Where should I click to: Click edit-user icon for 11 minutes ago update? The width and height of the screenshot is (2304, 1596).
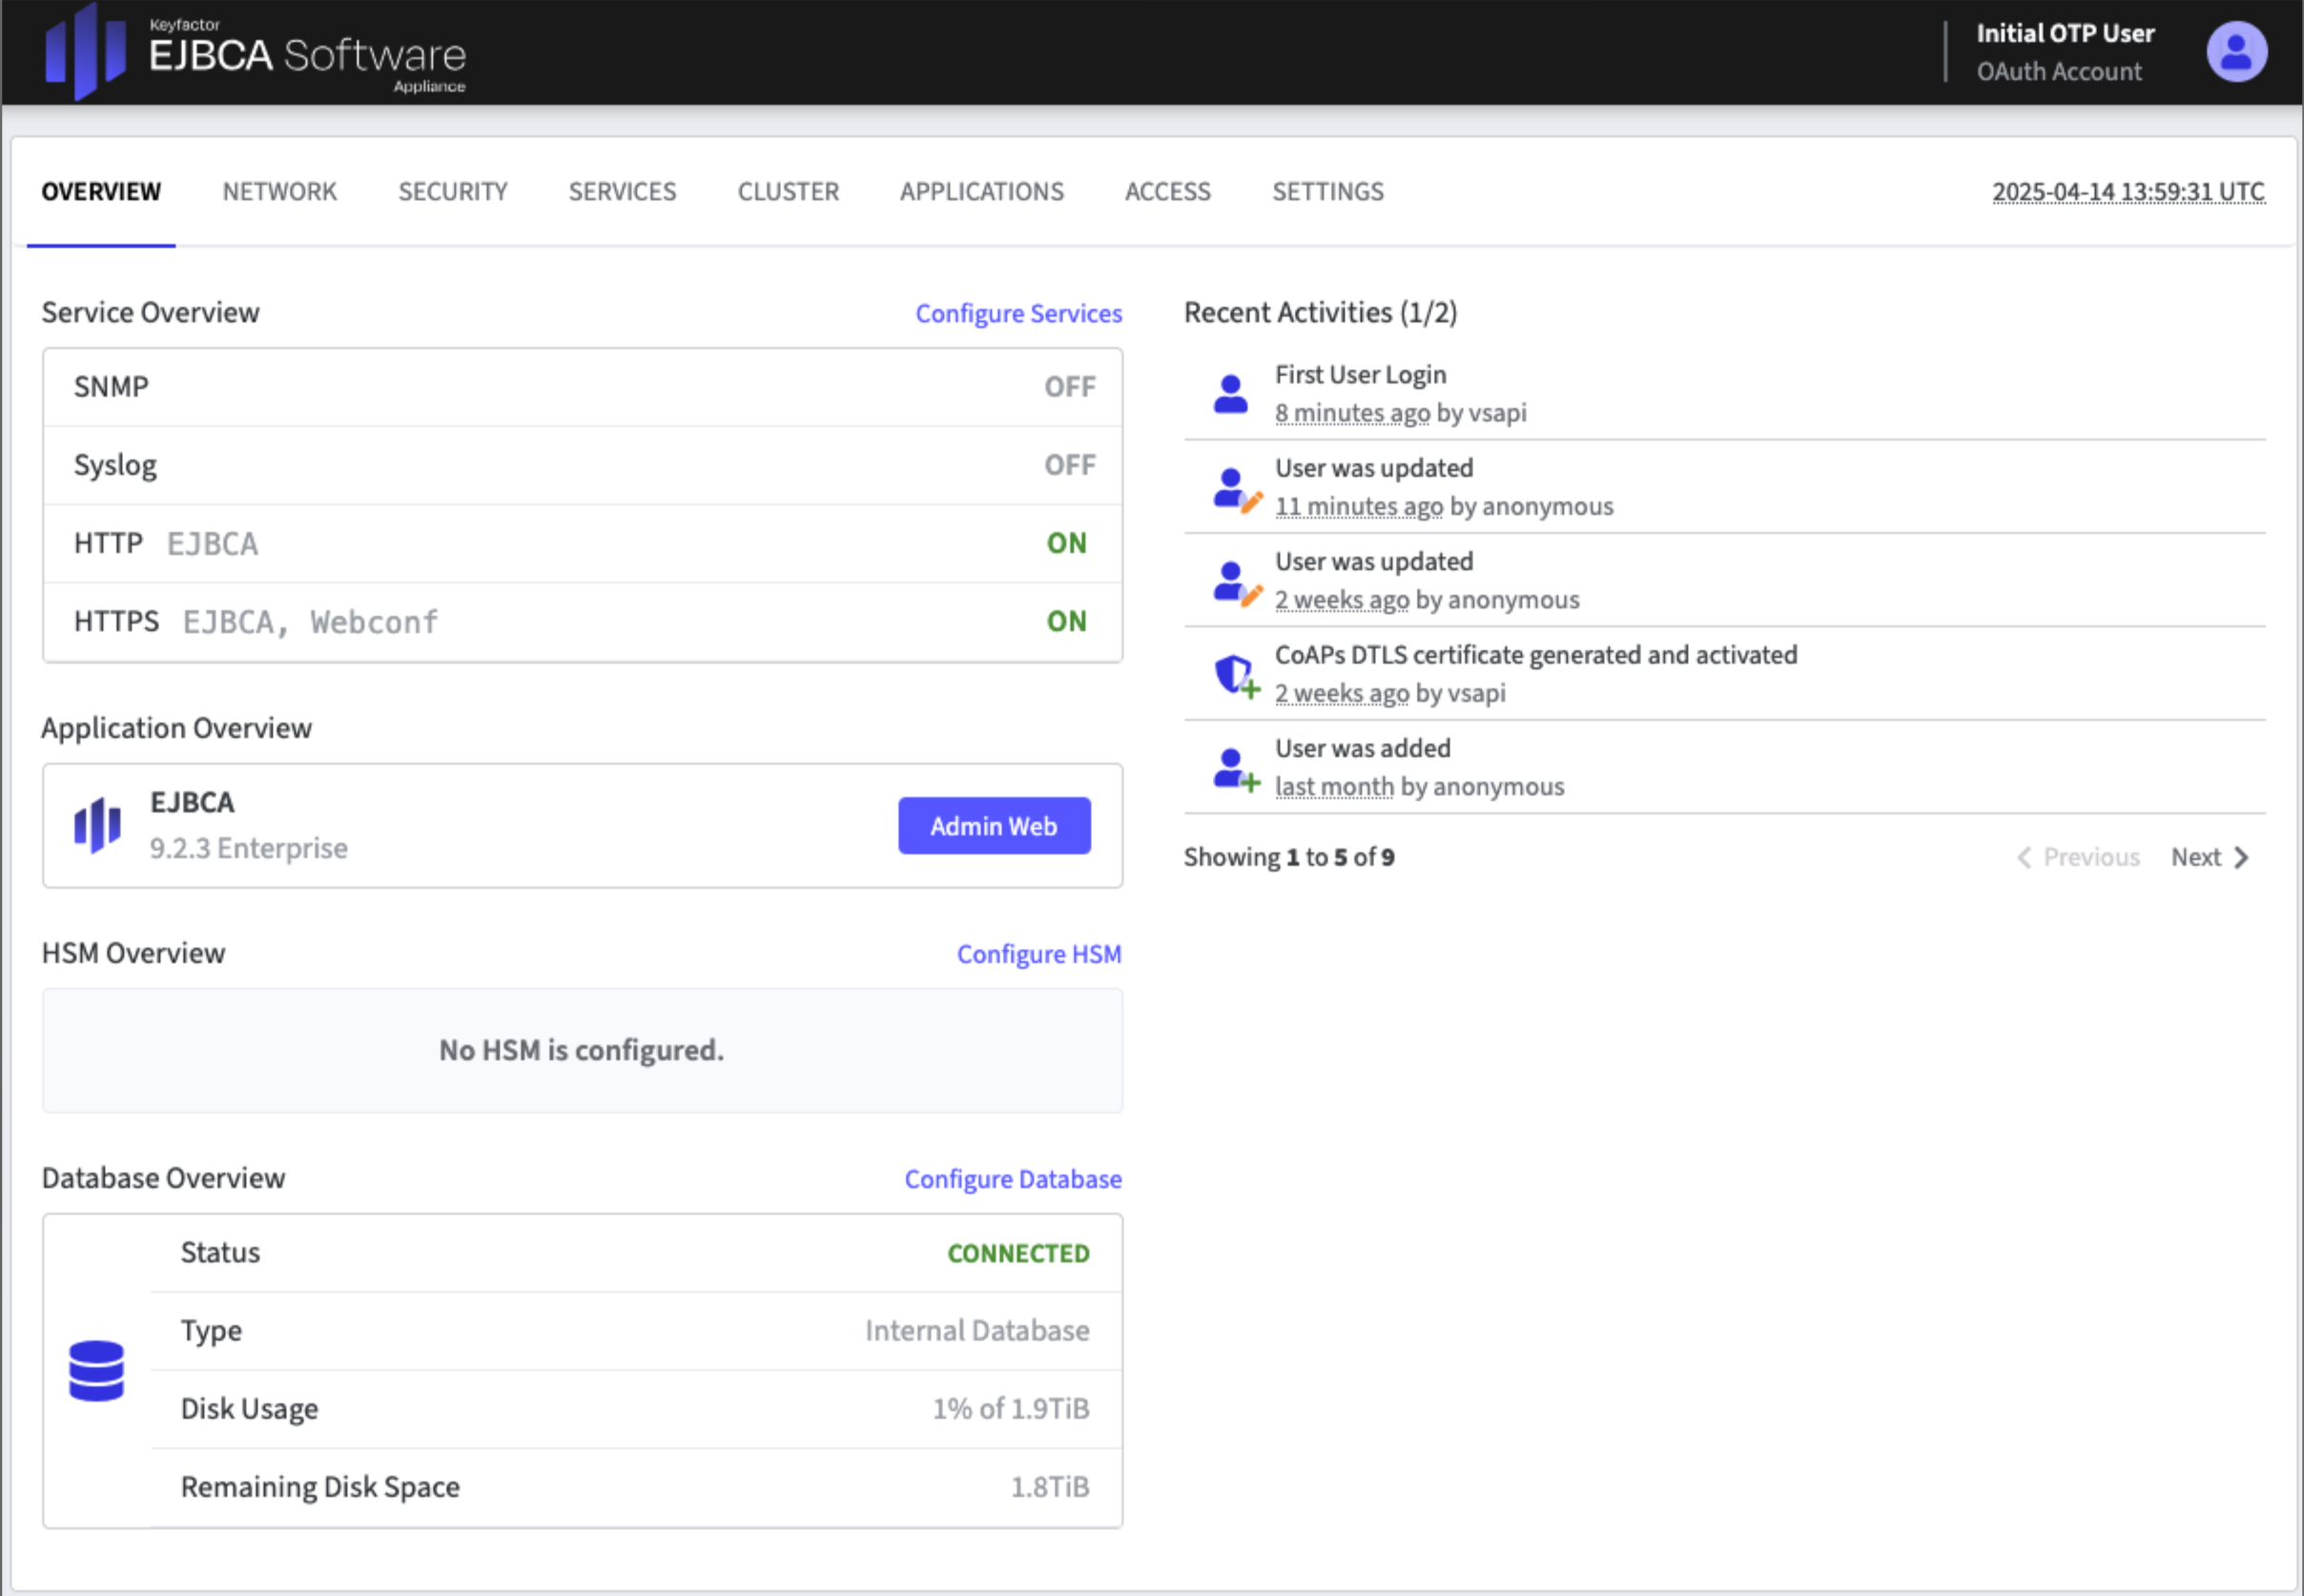pos(1236,489)
